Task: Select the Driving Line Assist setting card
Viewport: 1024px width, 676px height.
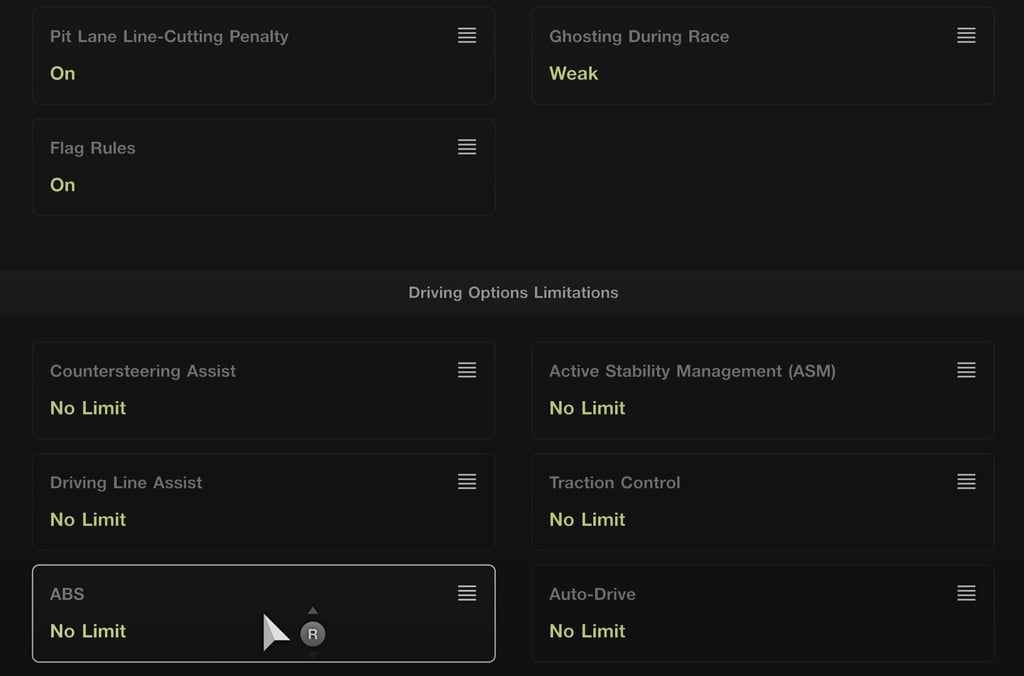Action: click(x=264, y=502)
